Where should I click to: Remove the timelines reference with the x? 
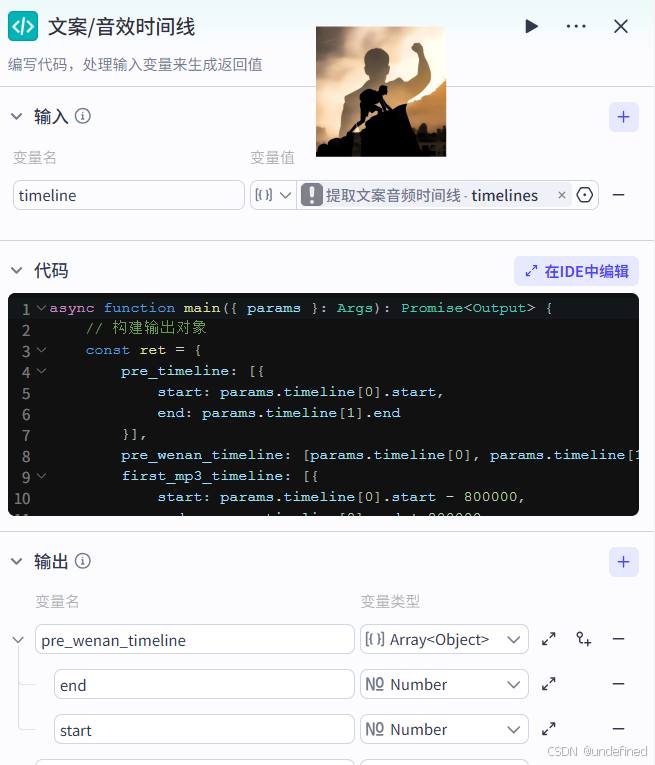562,195
